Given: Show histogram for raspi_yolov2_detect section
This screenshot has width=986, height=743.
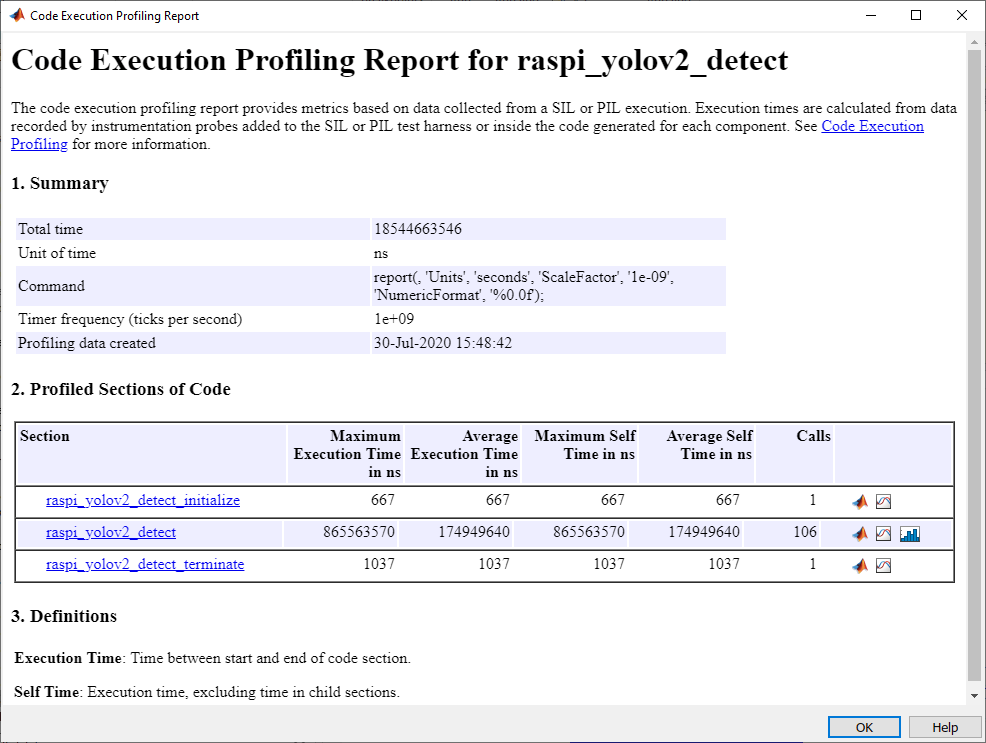Looking at the screenshot, I should tap(908, 533).
